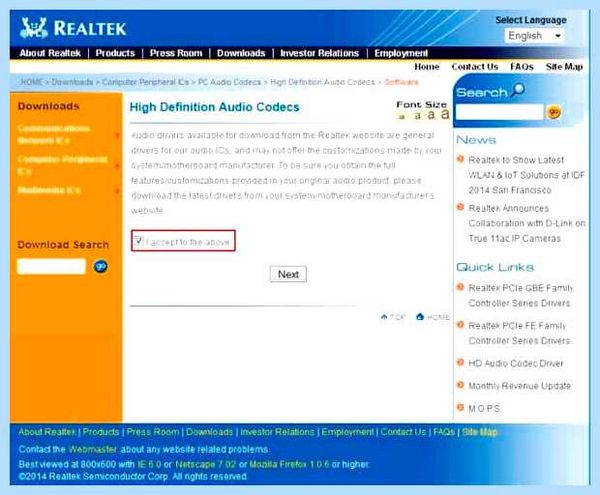Open Downloads menu in top navigation
600x495 pixels.
pyautogui.click(x=241, y=53)
